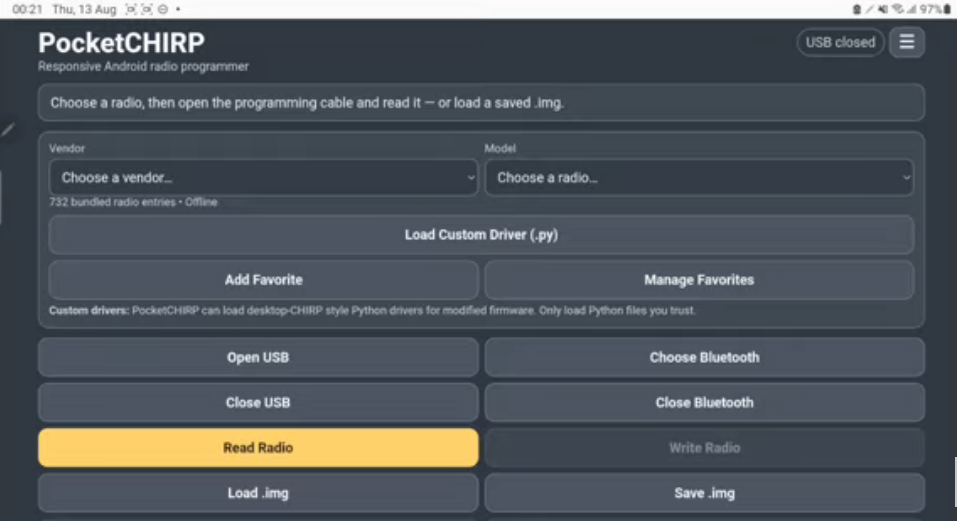
Task: Tap the edge panel handle on left side
Action: [1, 197]
